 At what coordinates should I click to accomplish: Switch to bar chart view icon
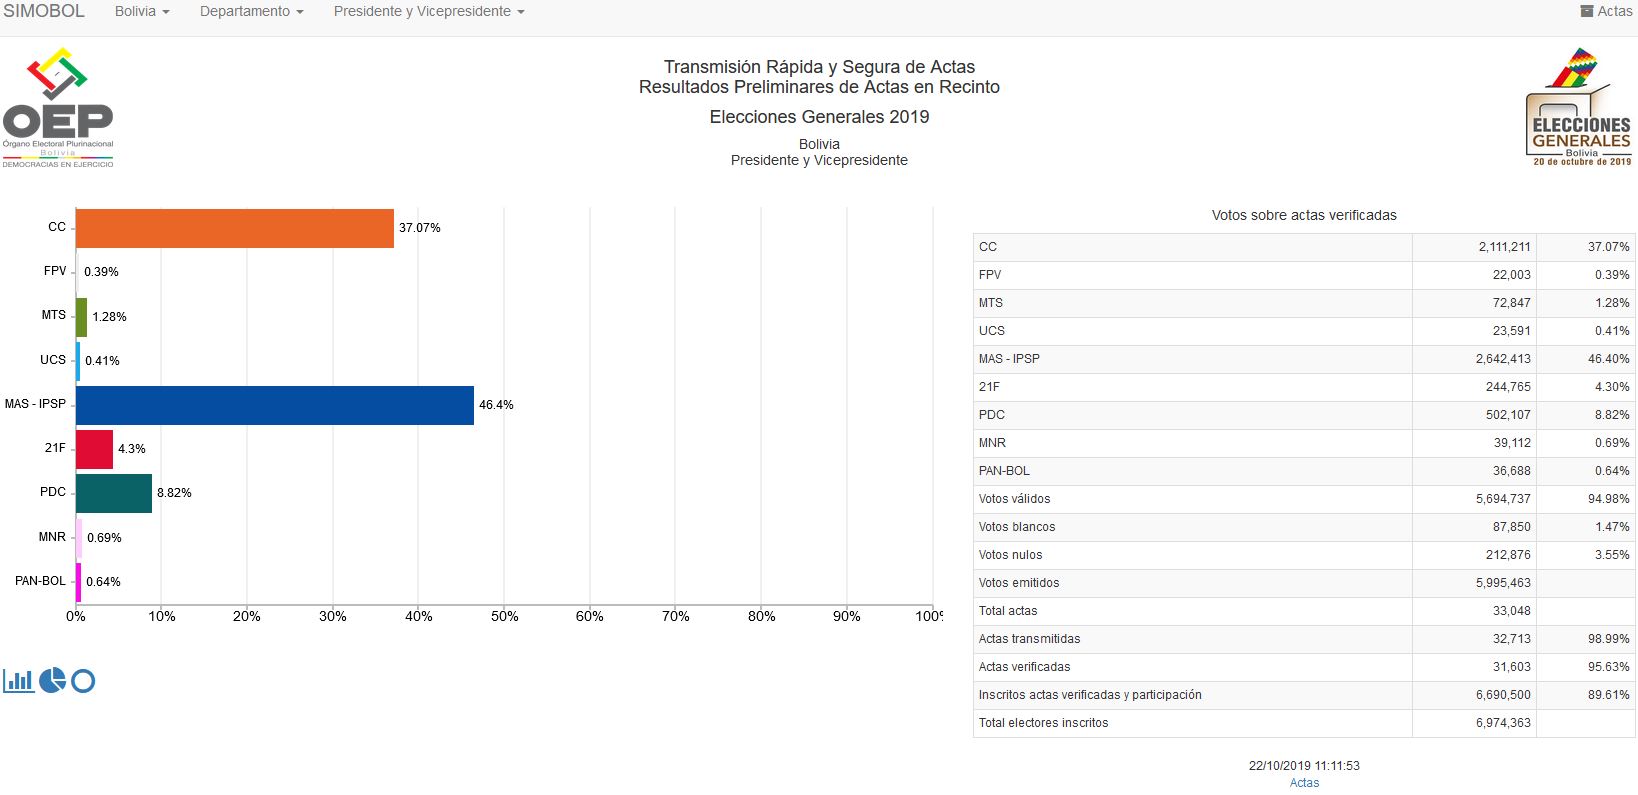[x=18, y=681]
